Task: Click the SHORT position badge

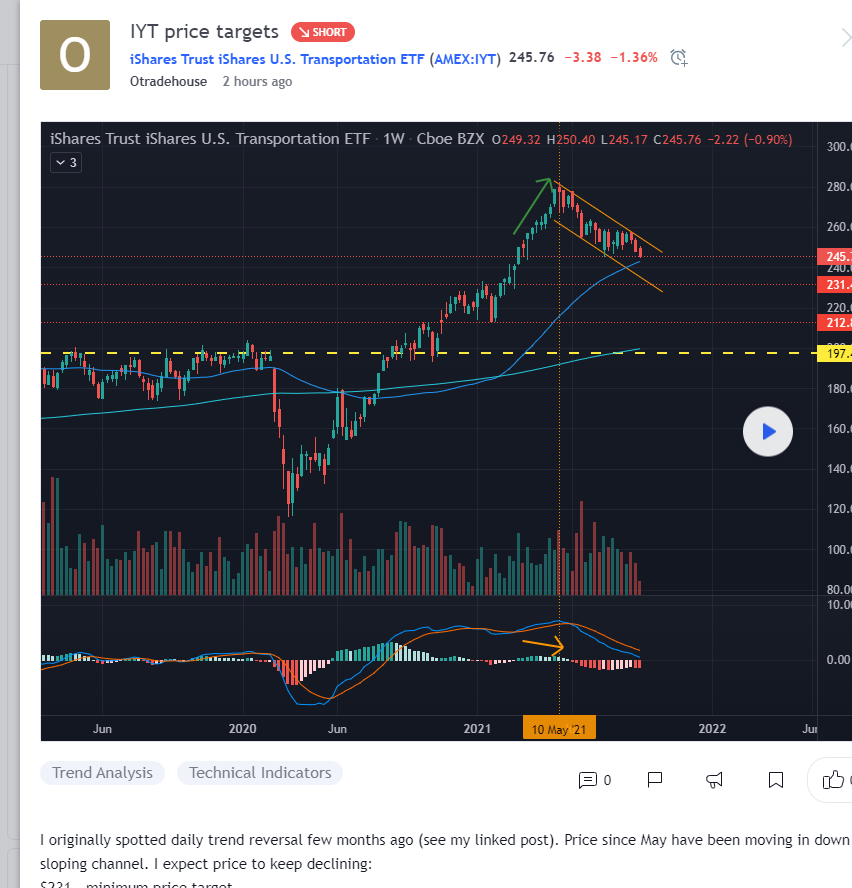Action: [x=322, y=32]
